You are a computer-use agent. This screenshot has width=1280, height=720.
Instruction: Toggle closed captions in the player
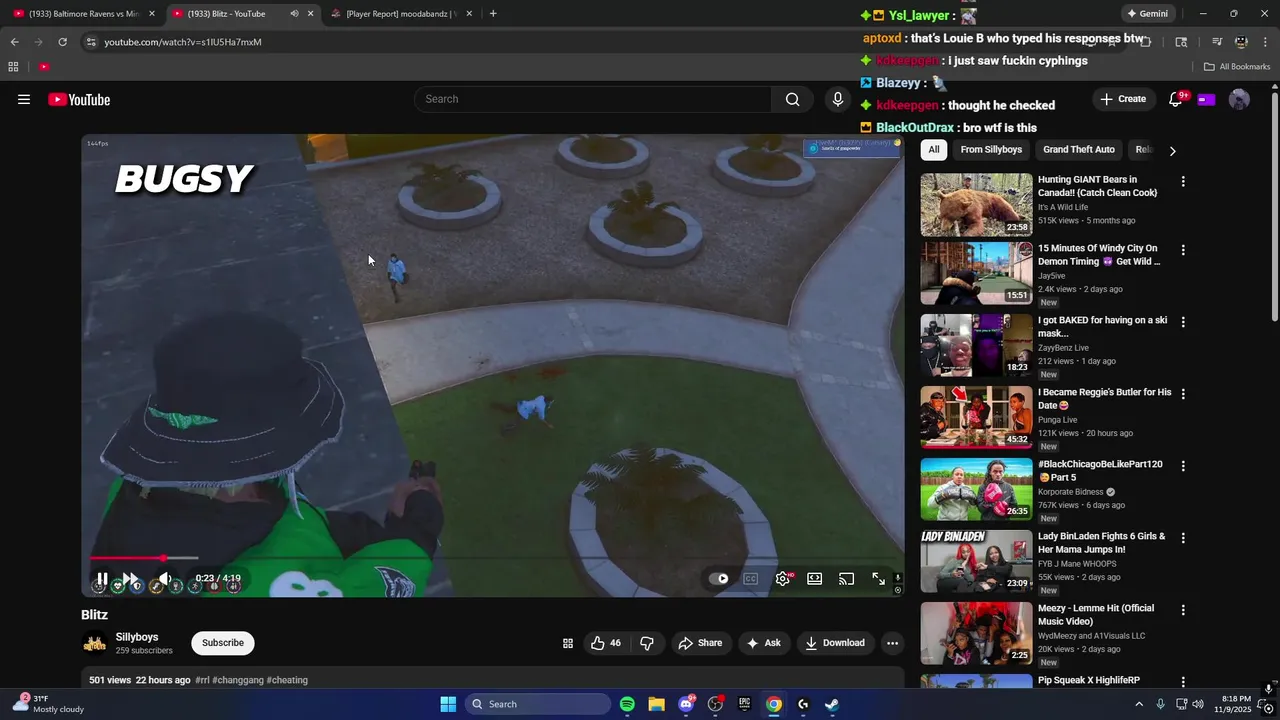(751, 579)
